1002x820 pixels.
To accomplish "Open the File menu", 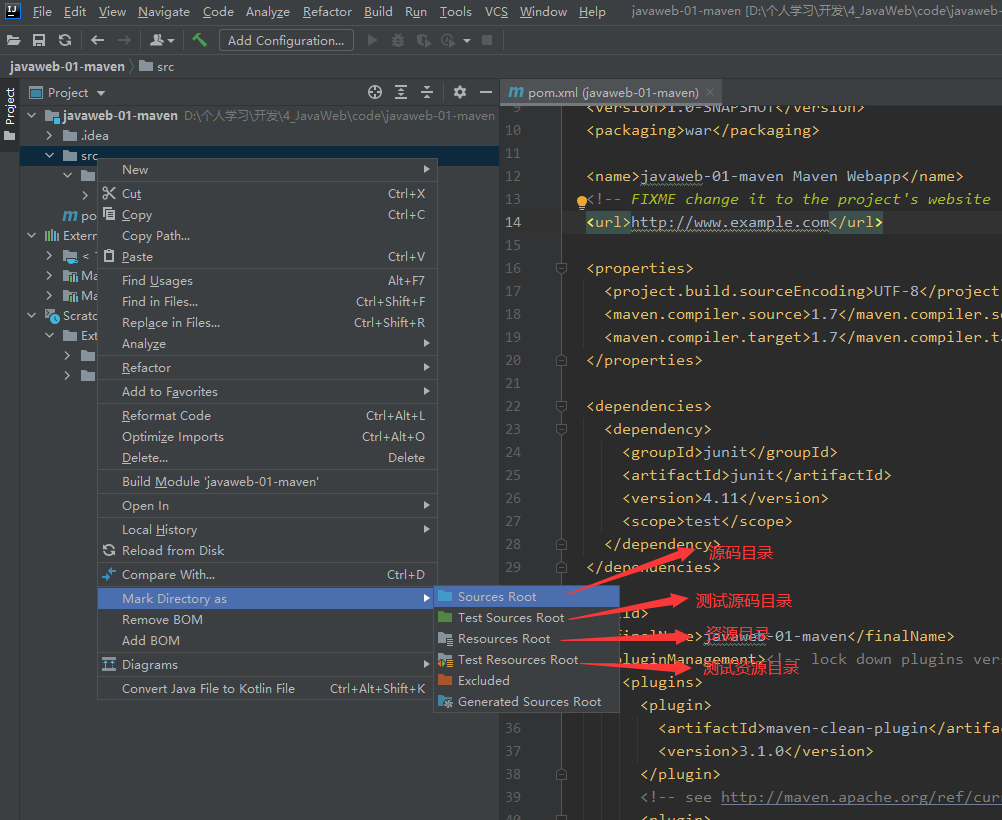I will (42, 12).
